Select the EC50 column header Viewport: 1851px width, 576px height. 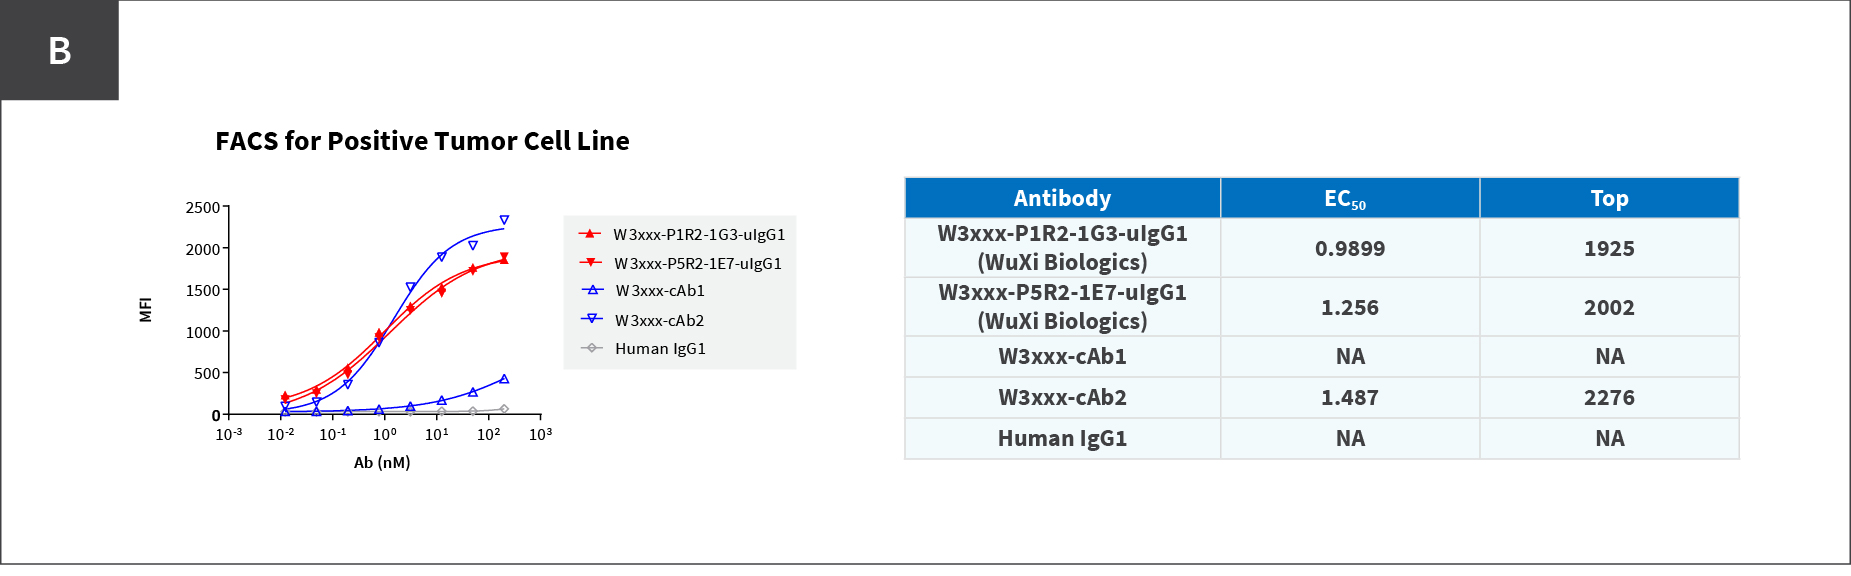click(x=1349, y=198)
